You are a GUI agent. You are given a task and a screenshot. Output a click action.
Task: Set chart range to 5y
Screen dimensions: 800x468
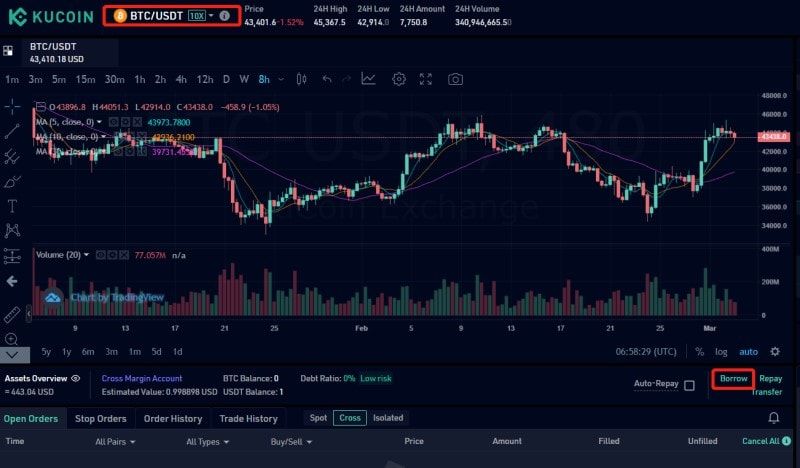46,352
